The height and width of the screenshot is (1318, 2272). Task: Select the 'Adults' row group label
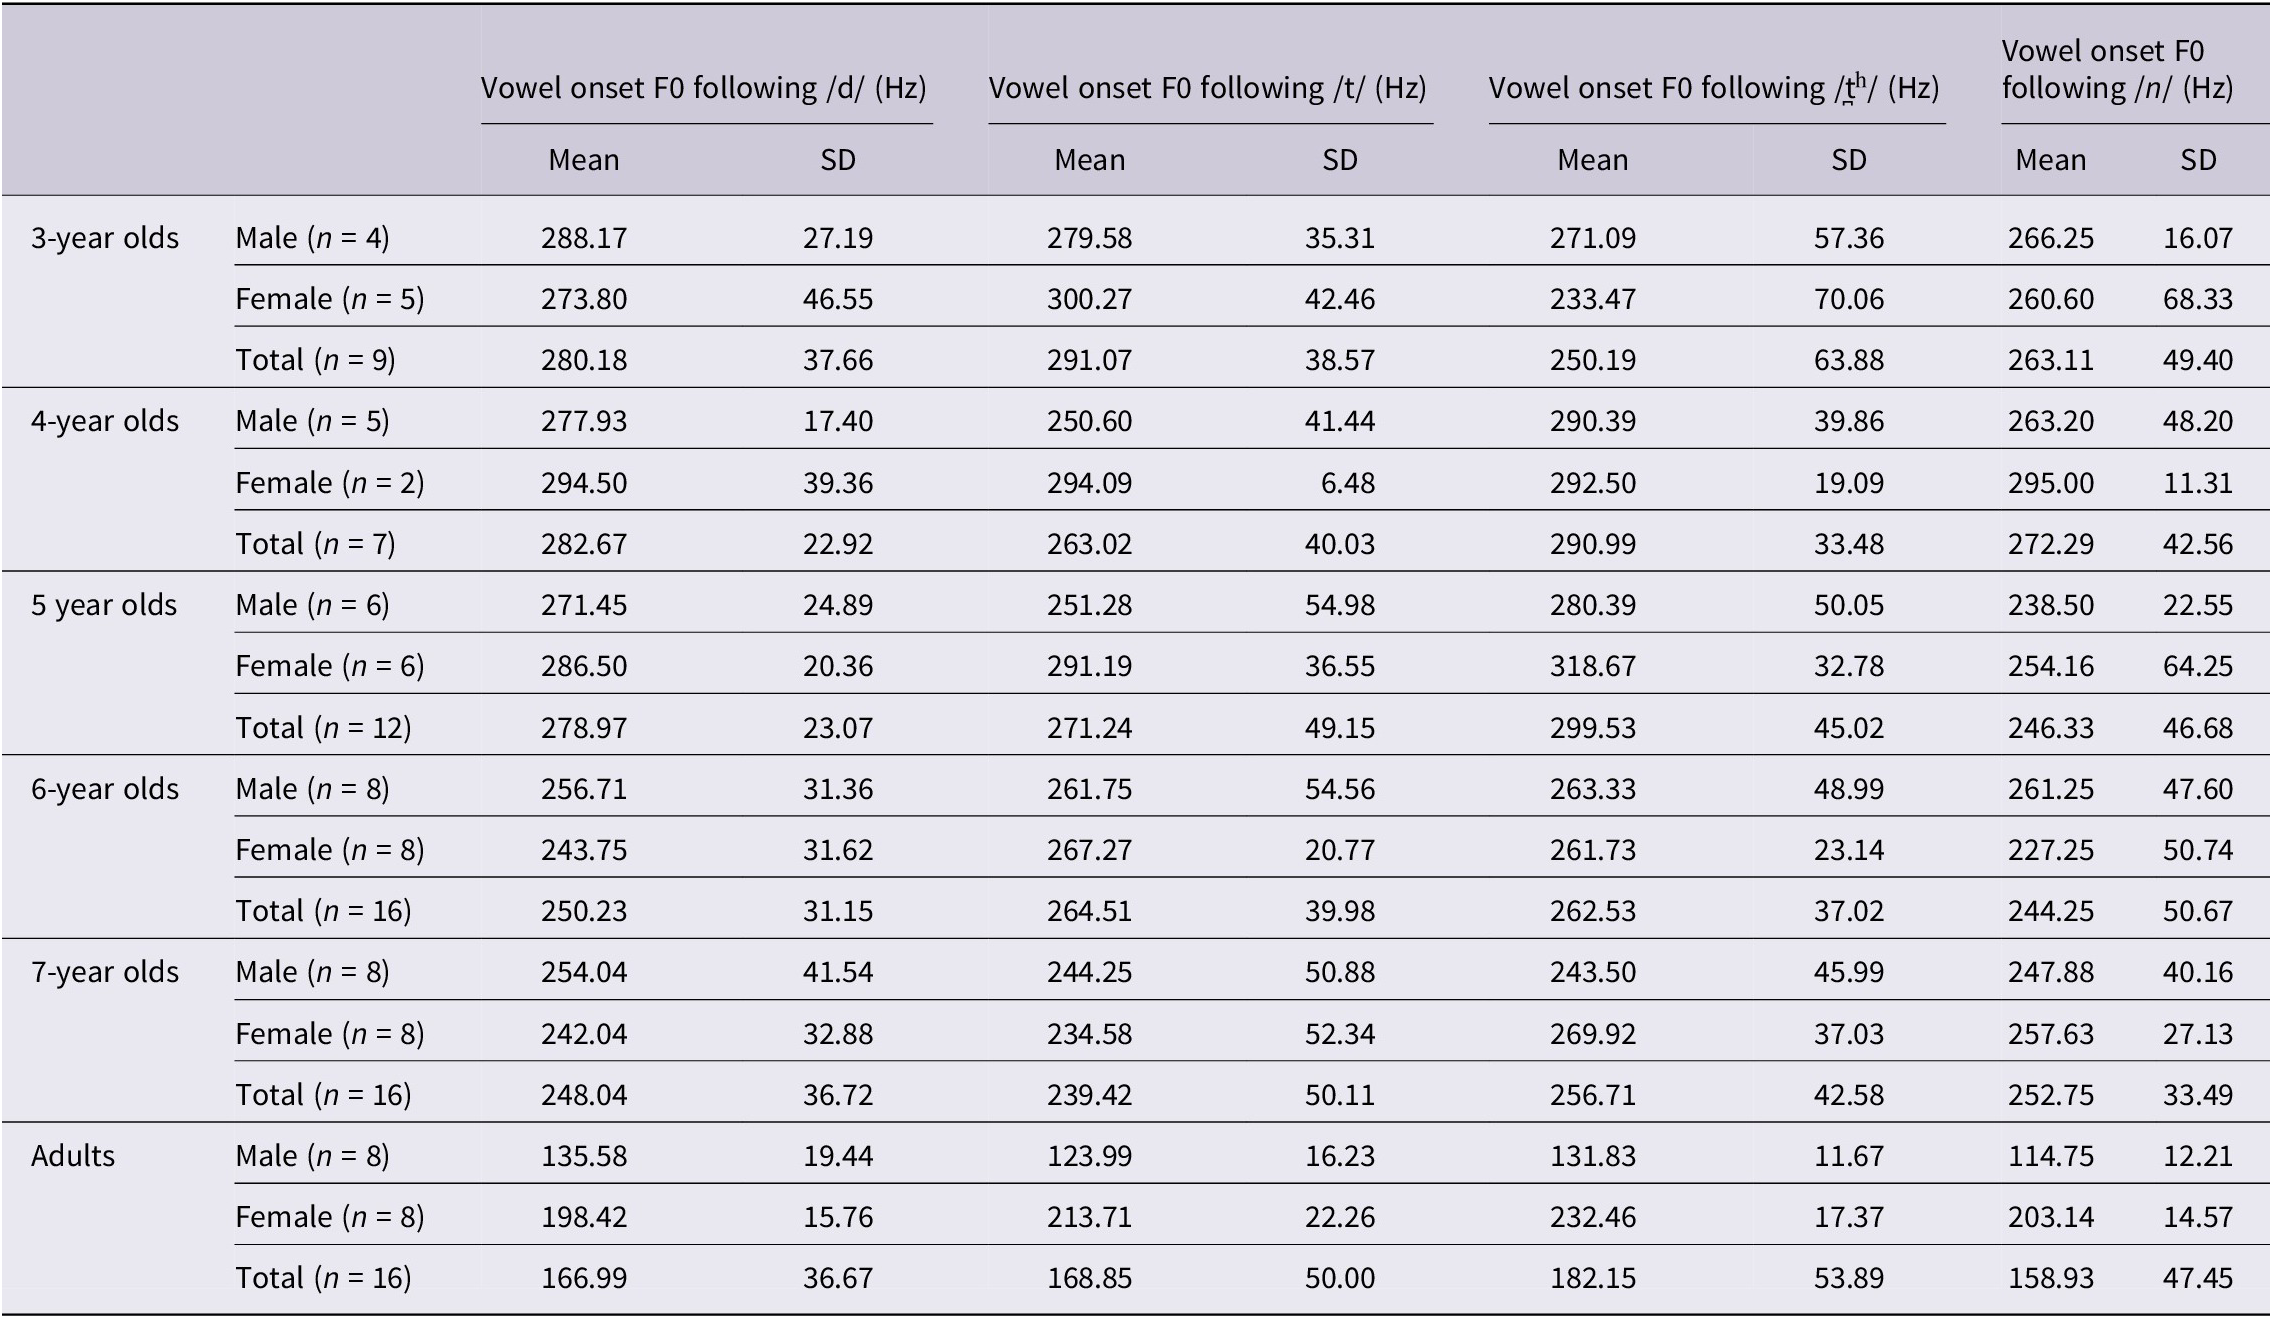pos(73,1156)
